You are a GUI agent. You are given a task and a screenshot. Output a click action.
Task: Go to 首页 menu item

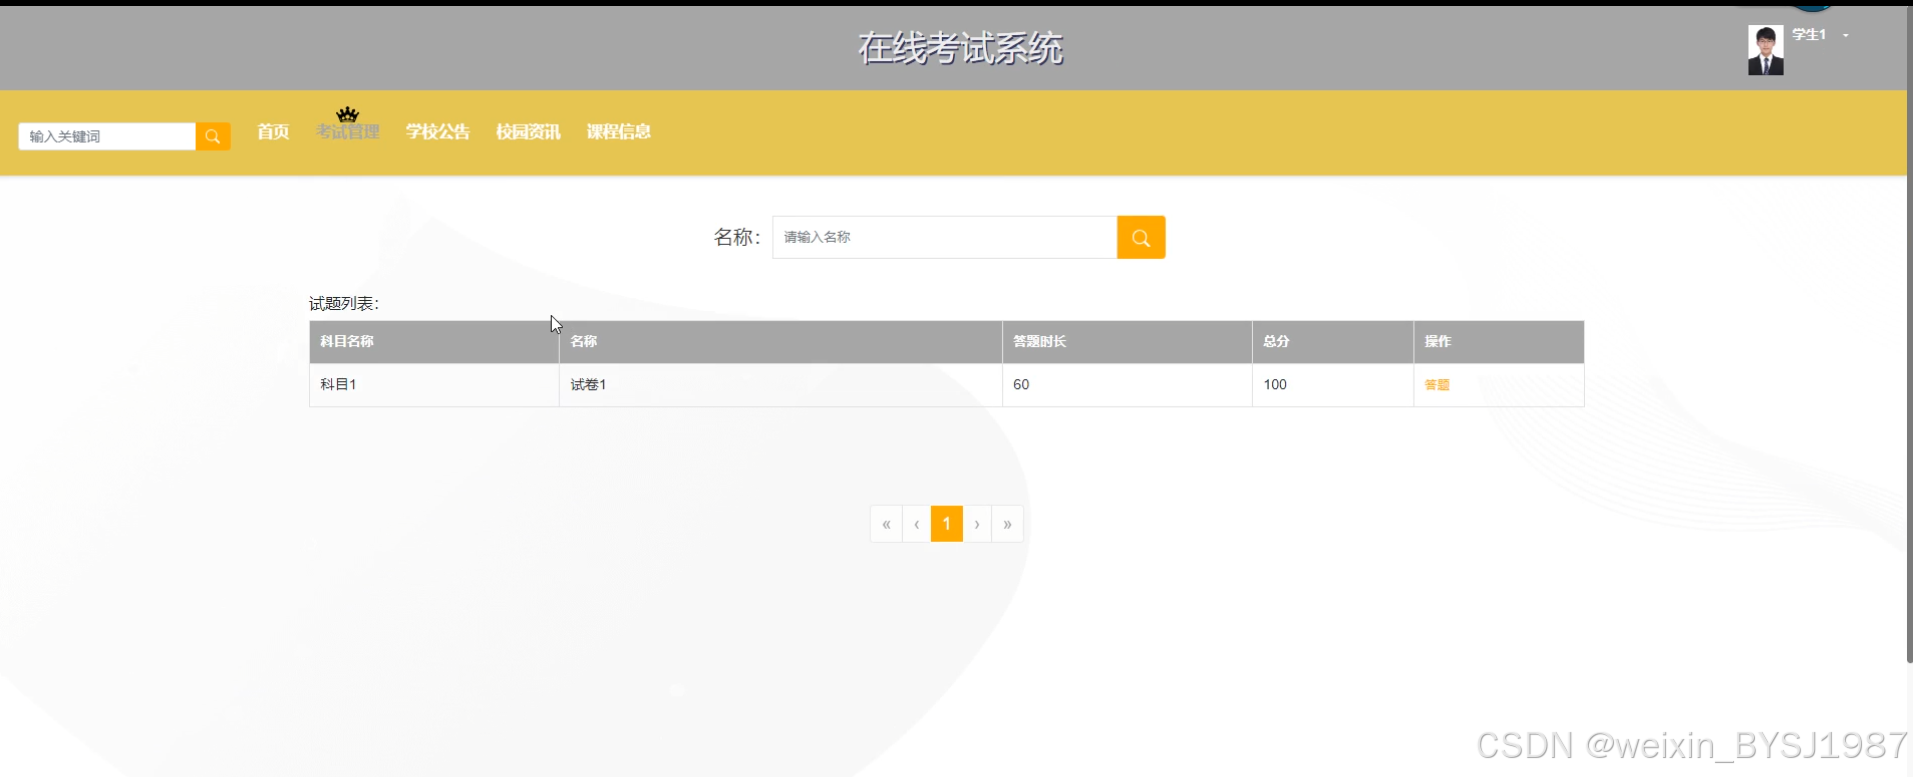tap(273, 132)
